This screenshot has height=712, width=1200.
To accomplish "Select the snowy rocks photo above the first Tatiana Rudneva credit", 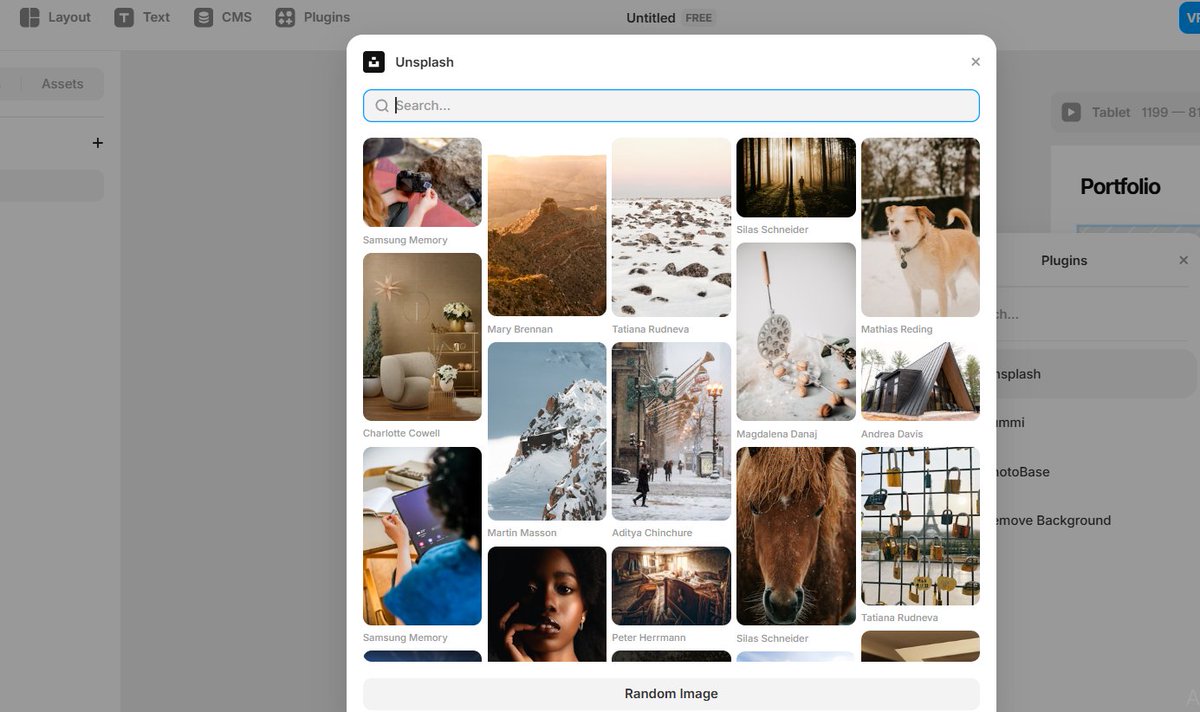I will [671, 227].
